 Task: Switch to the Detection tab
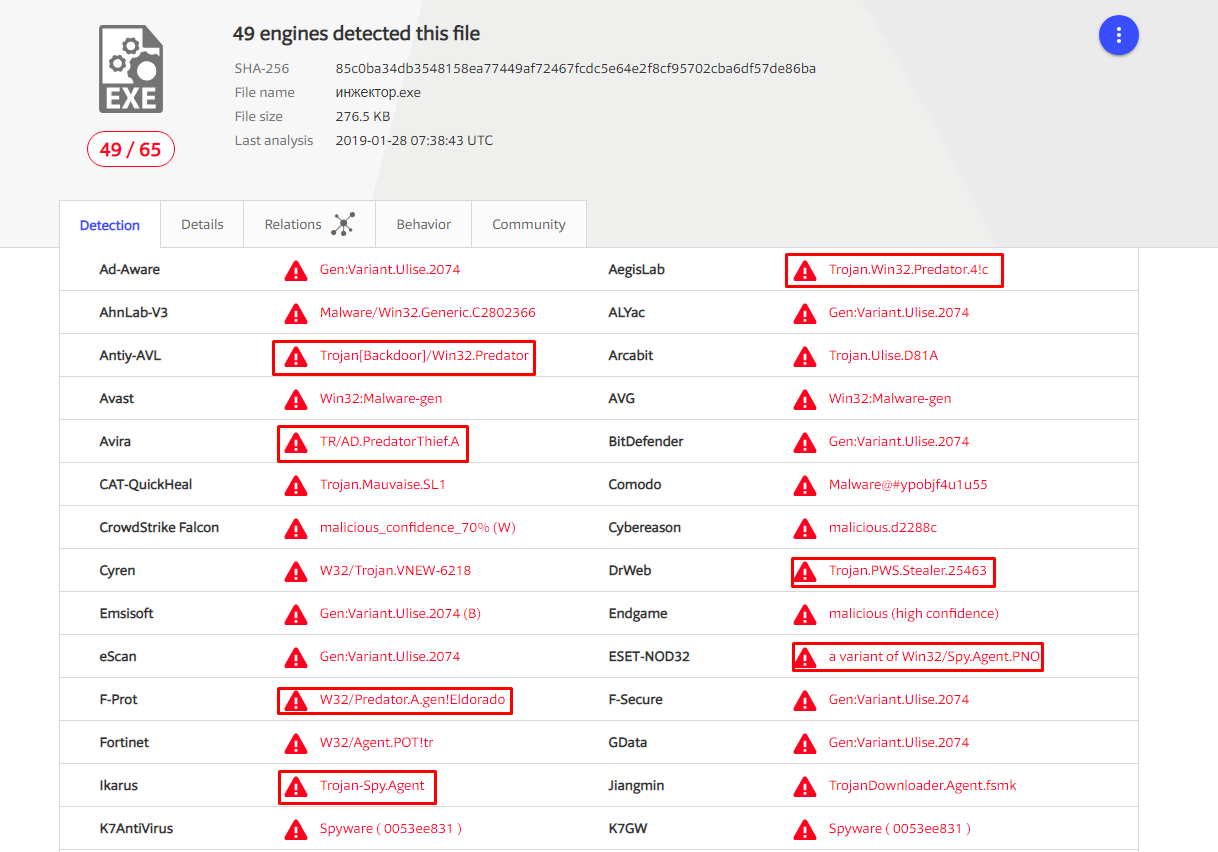[x=110, y=225]
